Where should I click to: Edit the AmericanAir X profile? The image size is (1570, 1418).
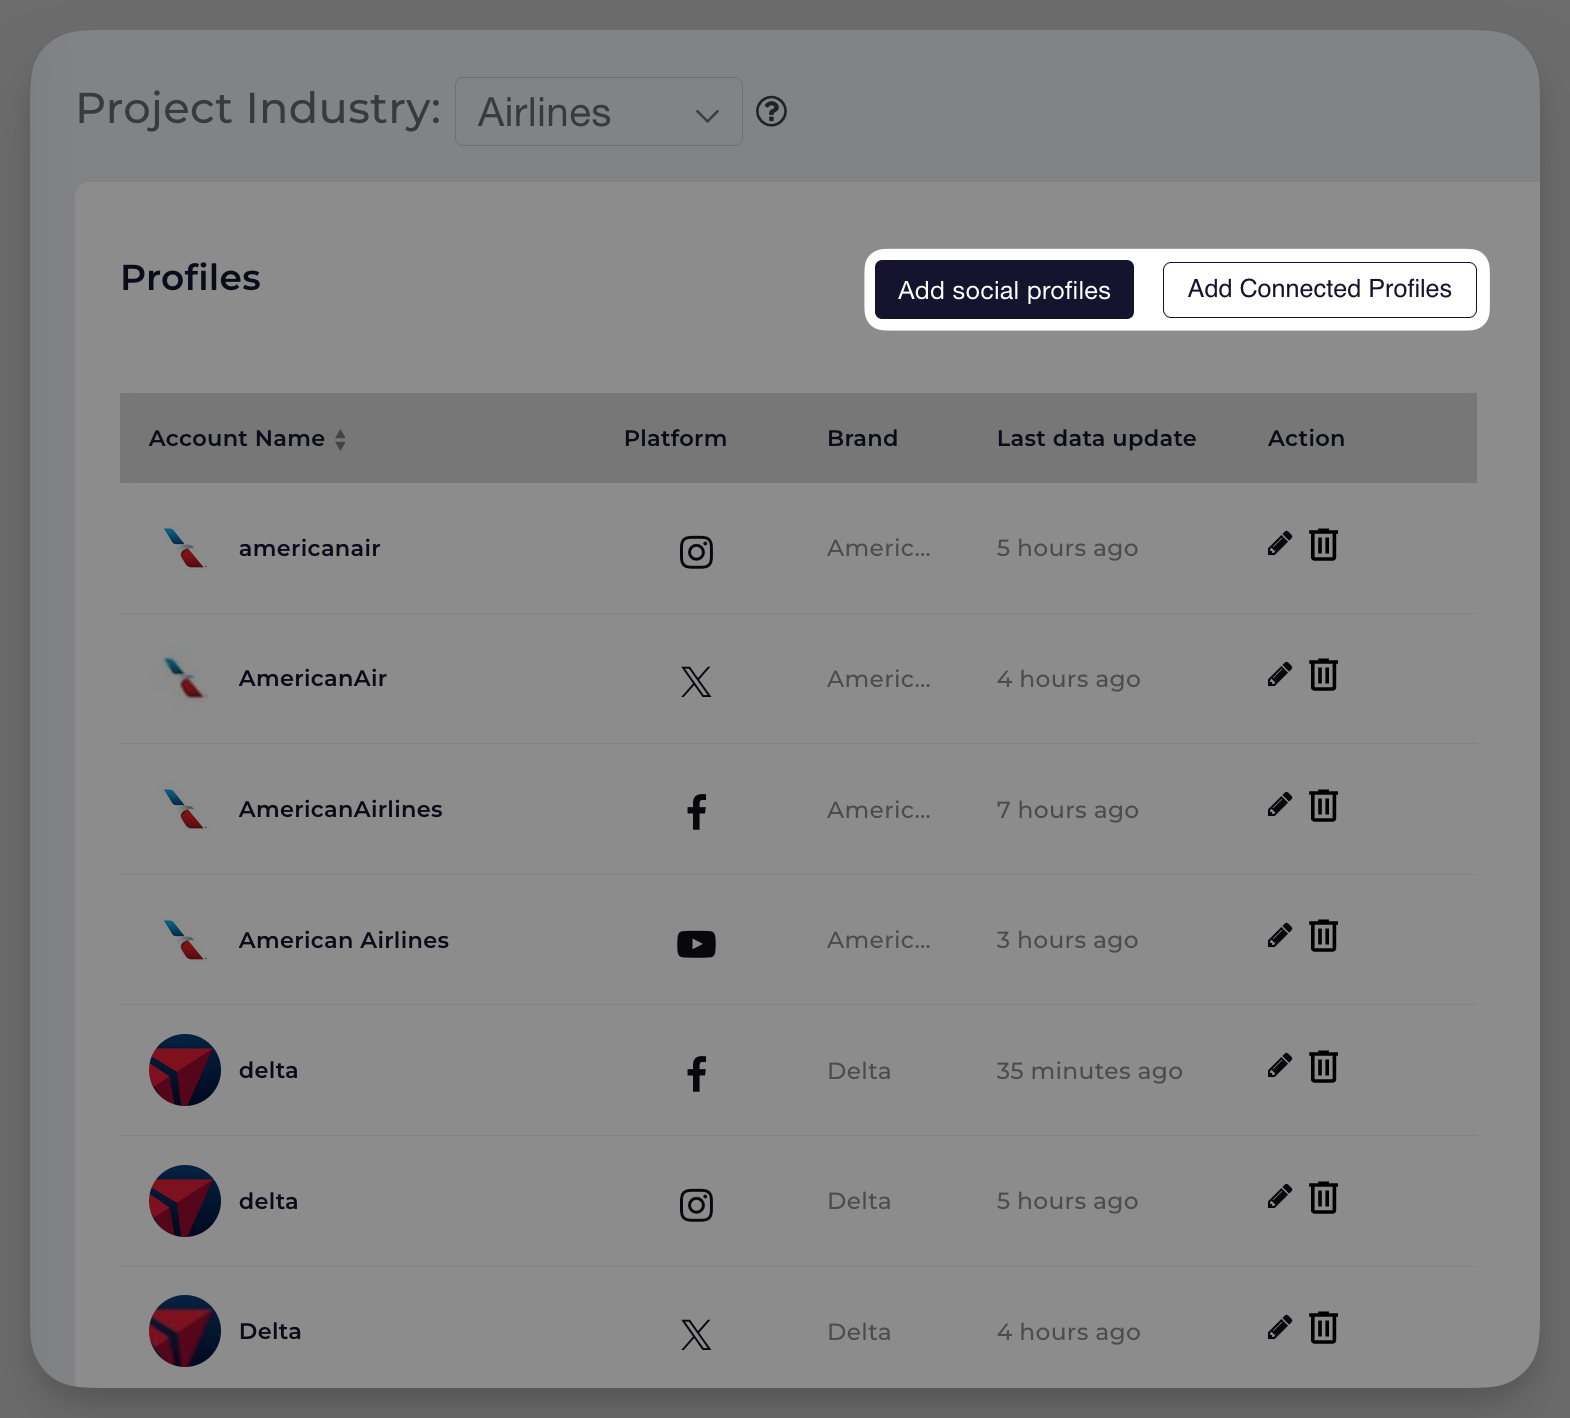click(1279, 674)
